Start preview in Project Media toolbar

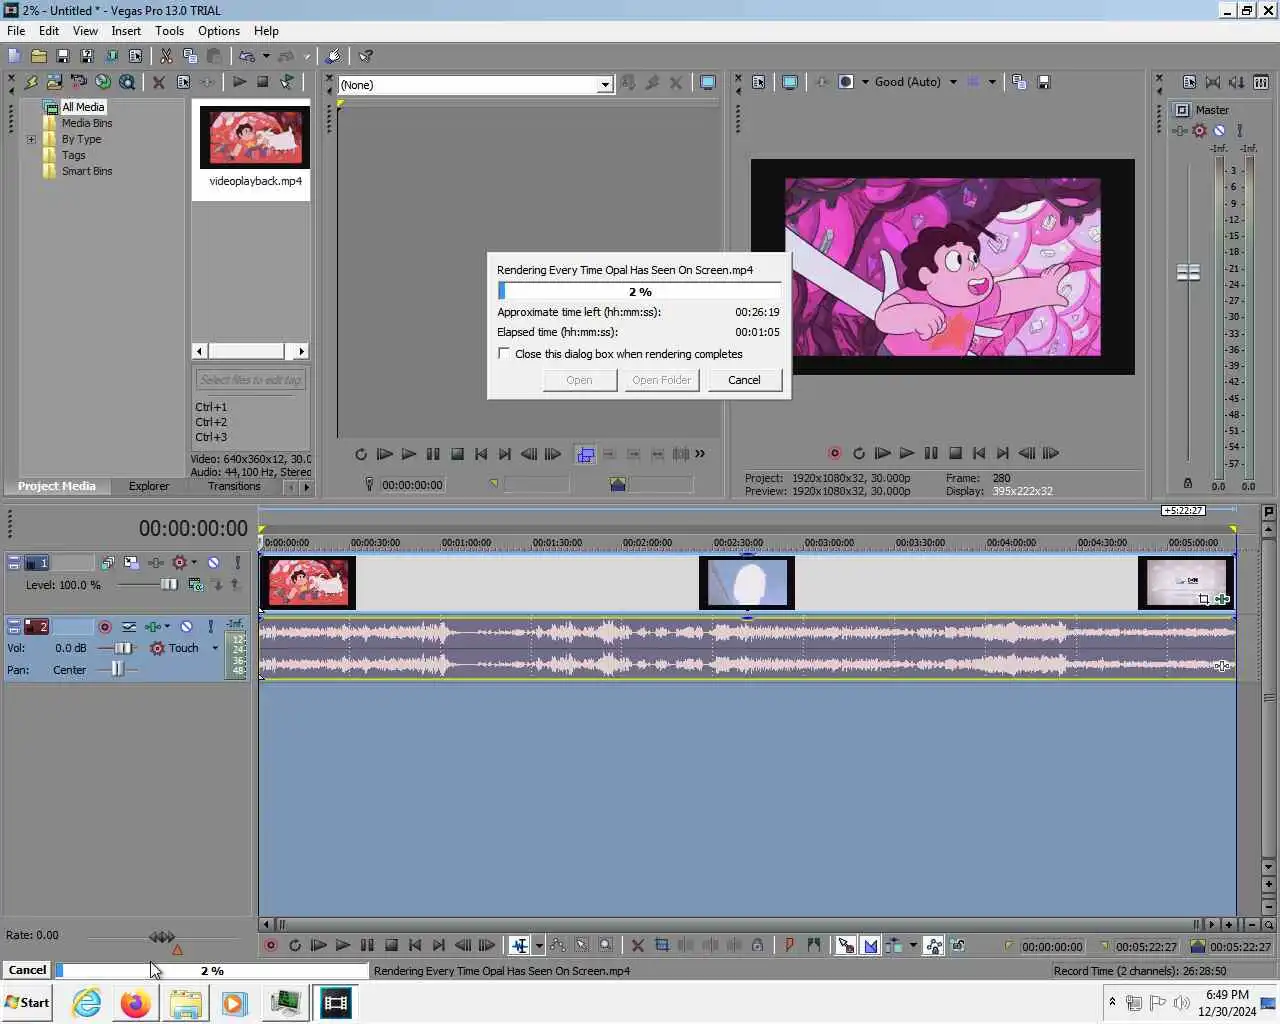click(x=239, y=82)
